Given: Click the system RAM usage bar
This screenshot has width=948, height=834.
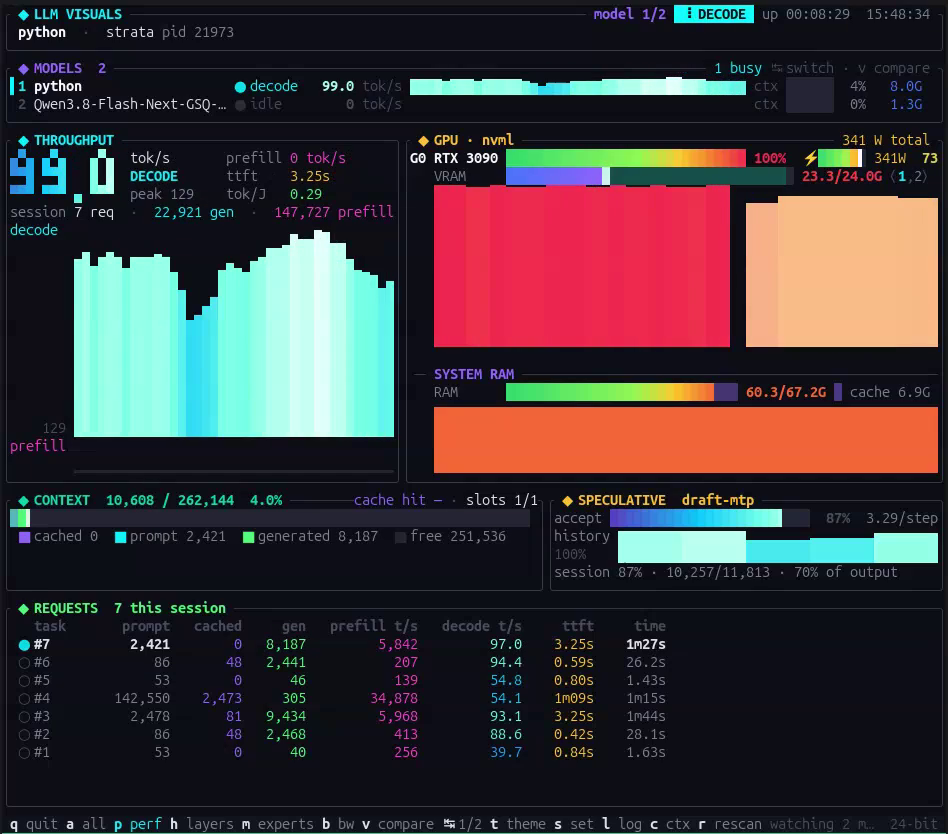Looking at the screenshot, I should (x=622, y=392).
